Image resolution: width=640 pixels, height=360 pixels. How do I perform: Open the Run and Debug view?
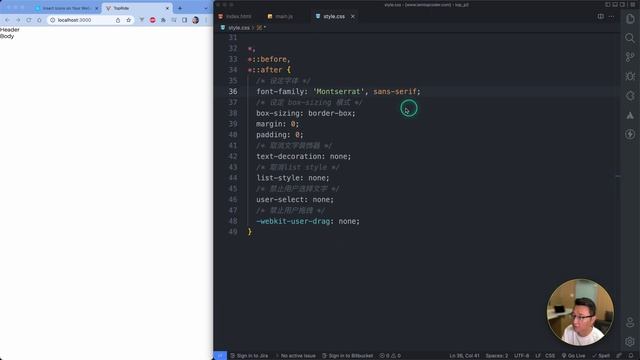point(630,76)
